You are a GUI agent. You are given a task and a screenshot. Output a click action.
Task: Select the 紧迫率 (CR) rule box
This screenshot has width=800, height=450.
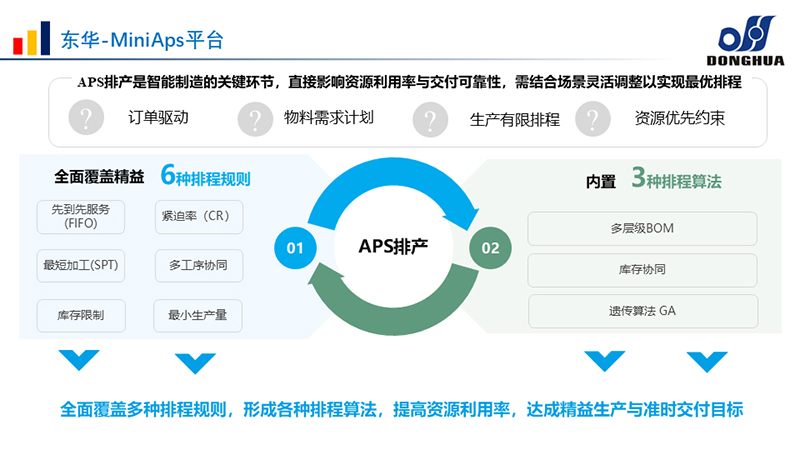click(x=197, y=217)
